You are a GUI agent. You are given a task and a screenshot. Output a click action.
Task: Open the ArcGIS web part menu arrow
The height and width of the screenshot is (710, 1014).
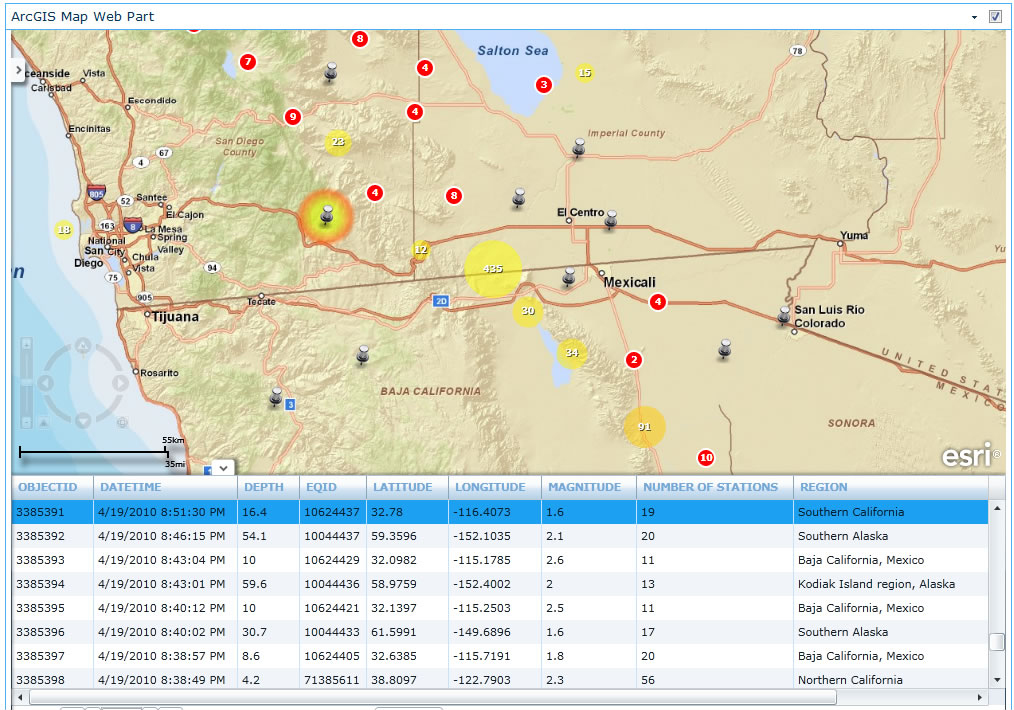[975, 17]
